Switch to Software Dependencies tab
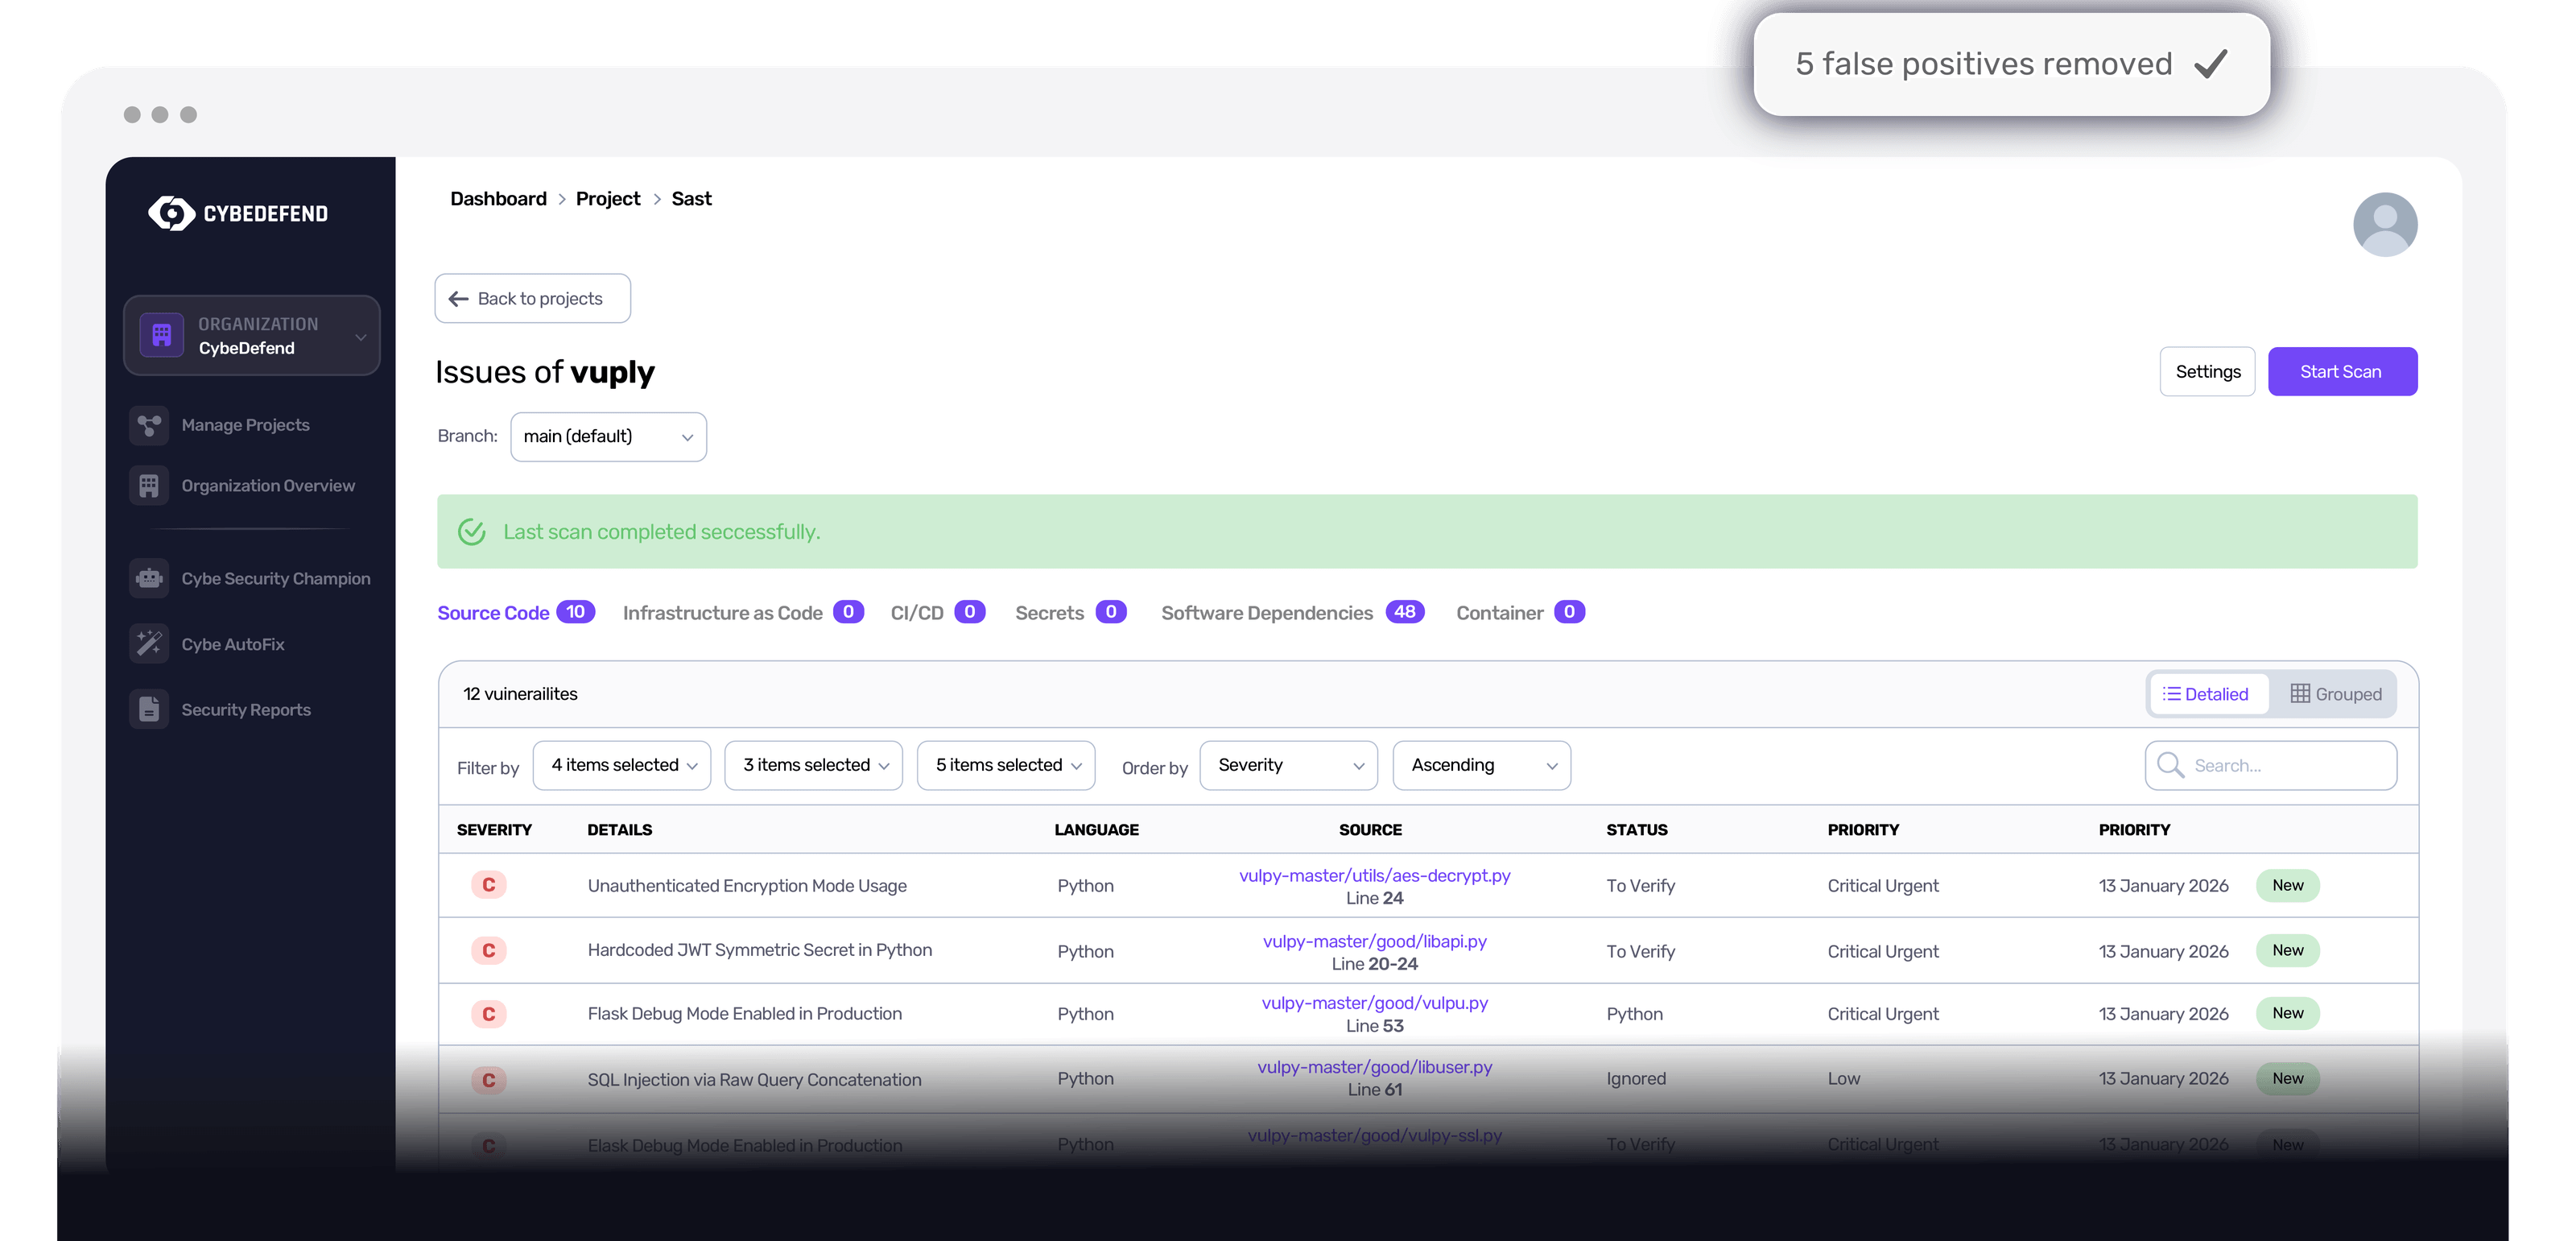The width and height of the screenshot is (2576, 1241). (1266, 613)
